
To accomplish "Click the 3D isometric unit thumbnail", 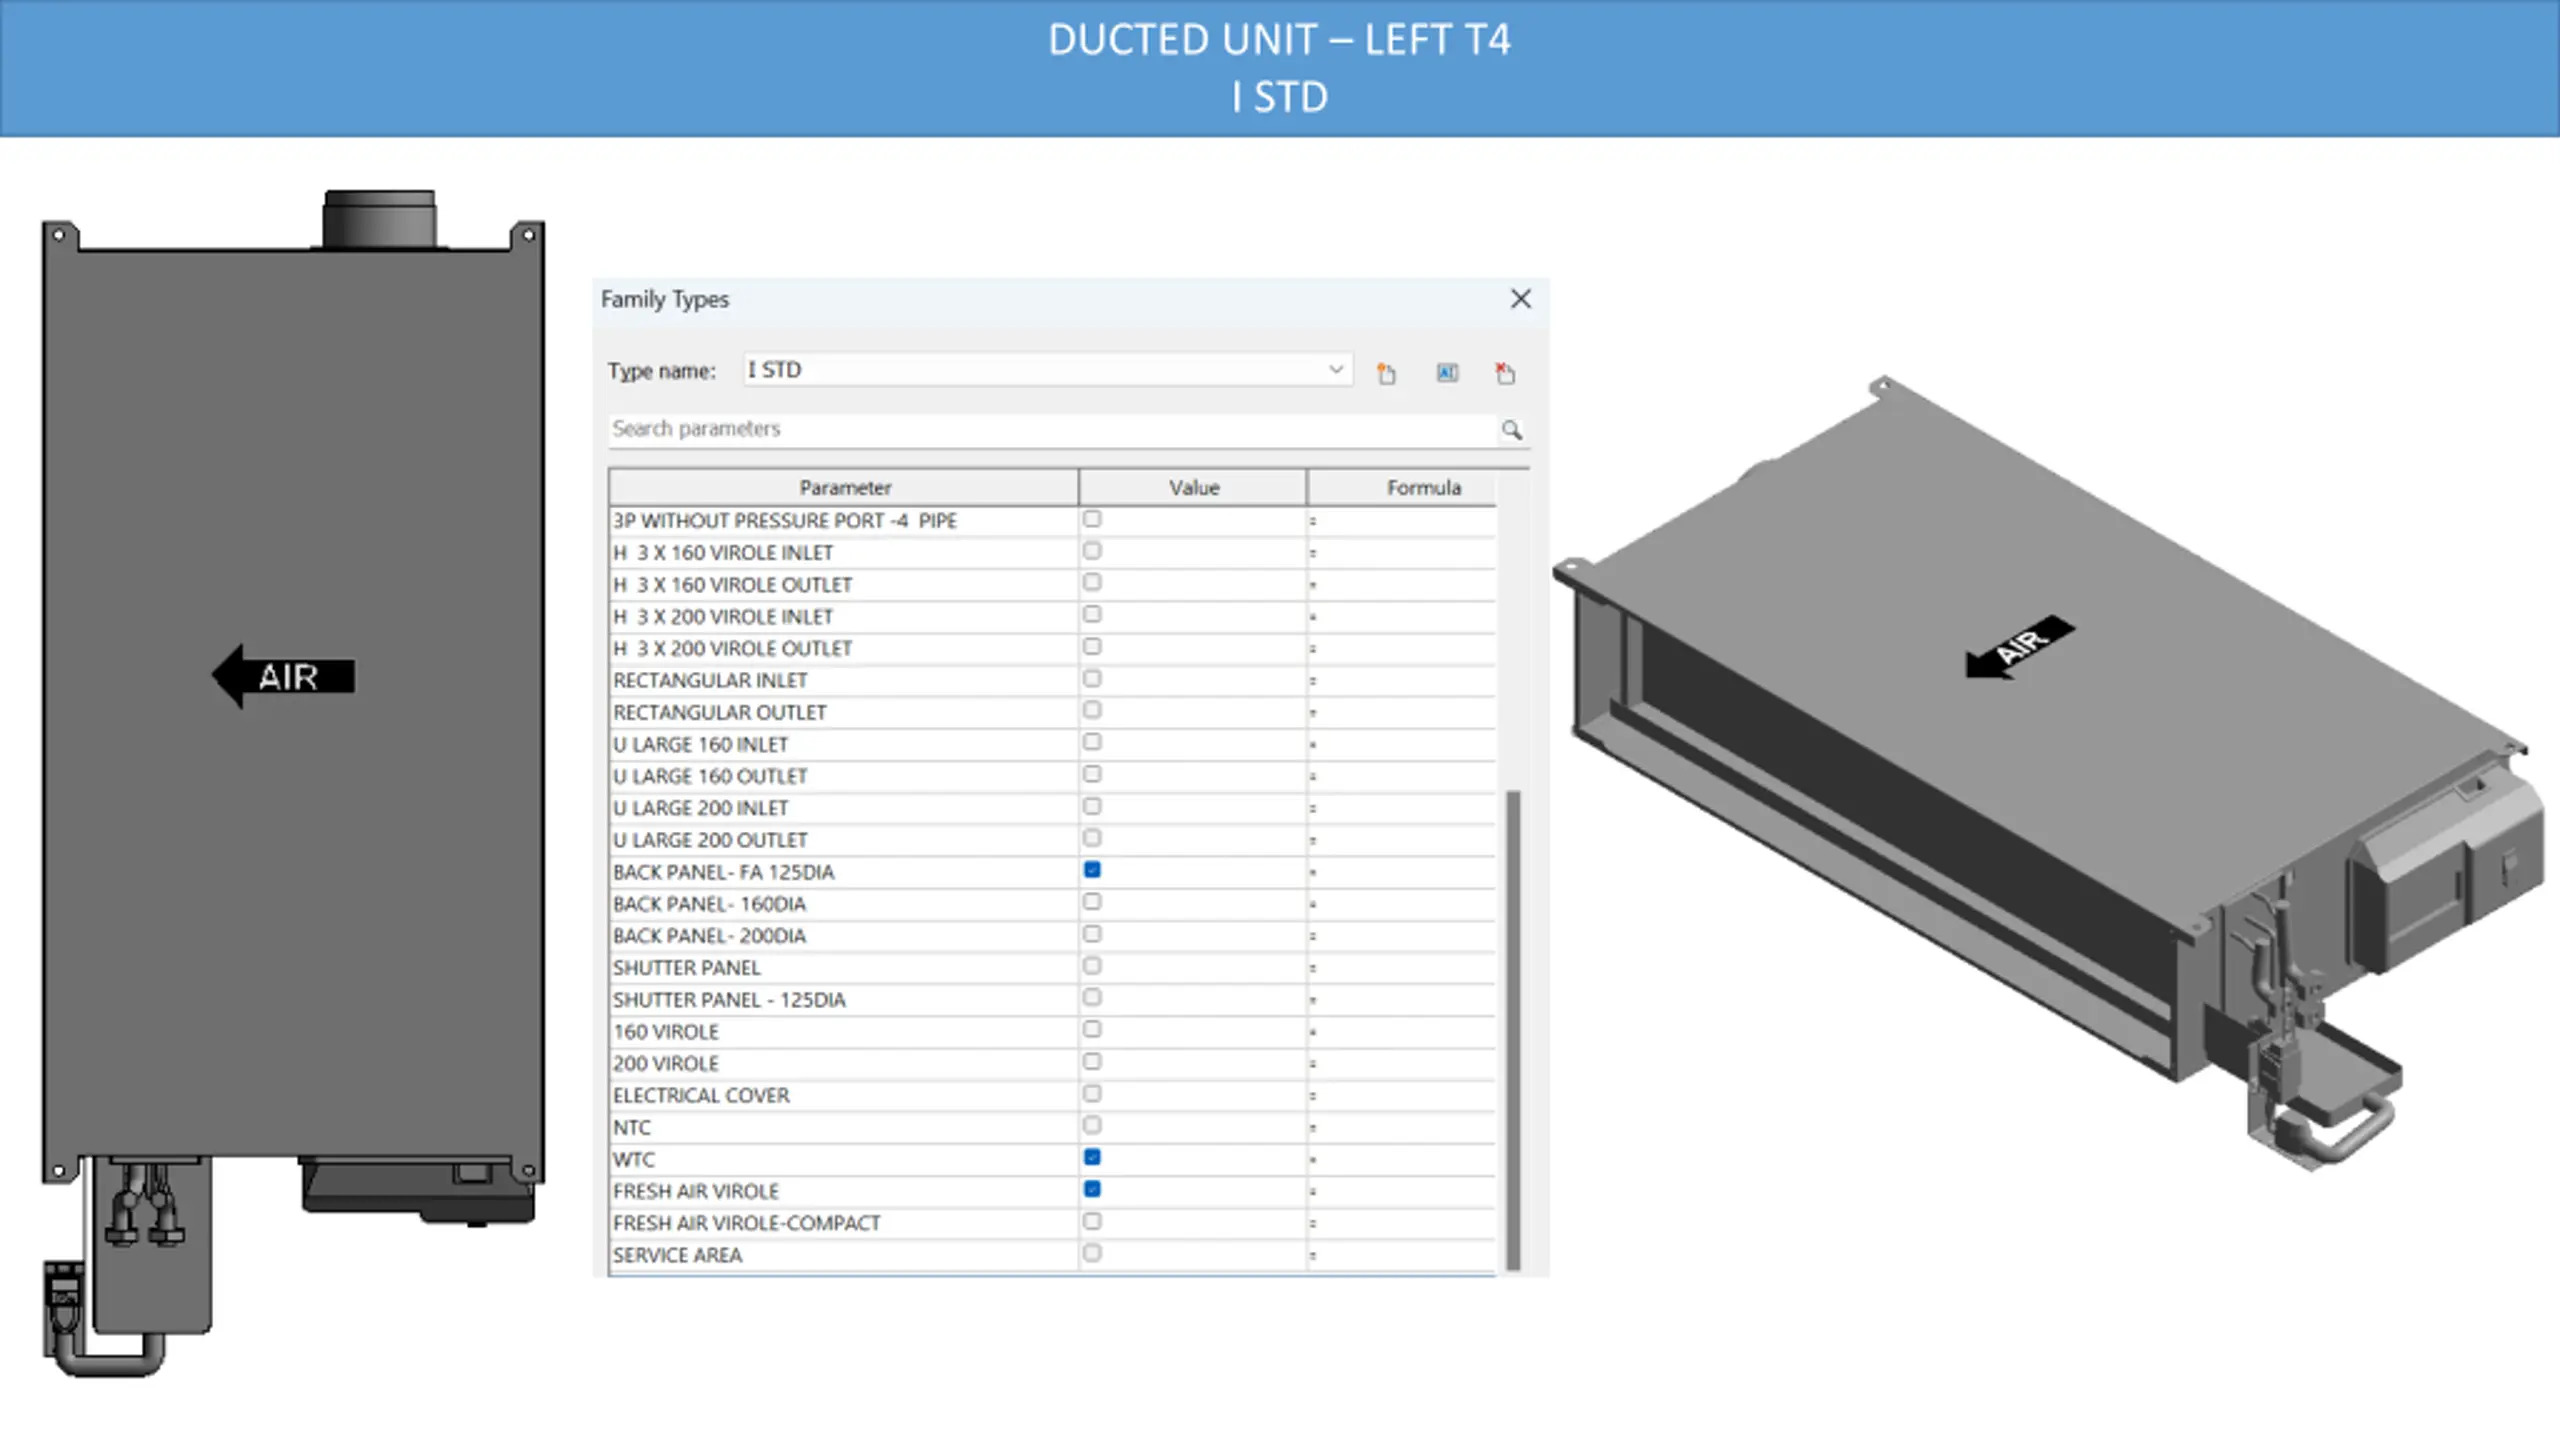I will coord(2050,772).
